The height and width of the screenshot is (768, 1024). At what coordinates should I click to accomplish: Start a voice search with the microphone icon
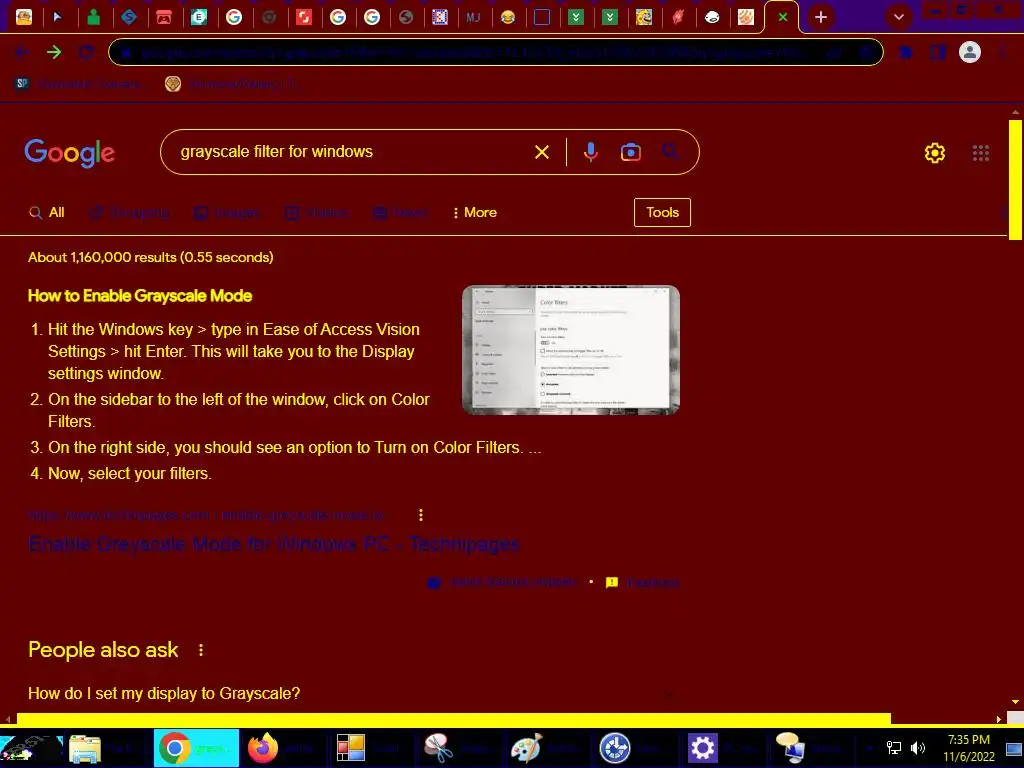[590, 152]
